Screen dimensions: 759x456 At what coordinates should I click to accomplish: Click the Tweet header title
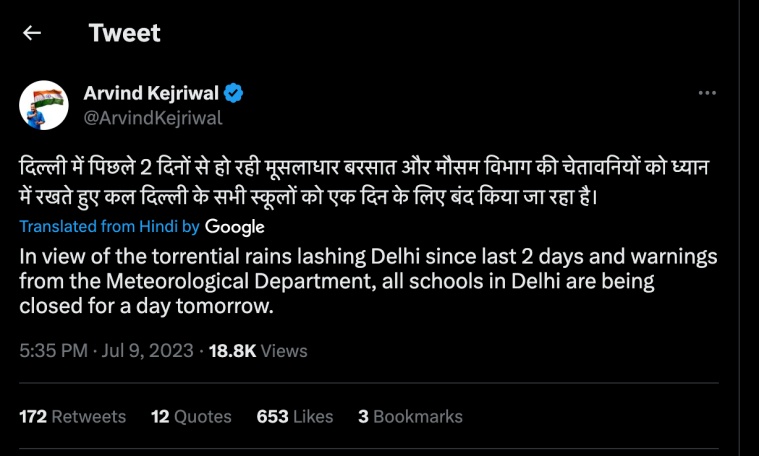124,32
